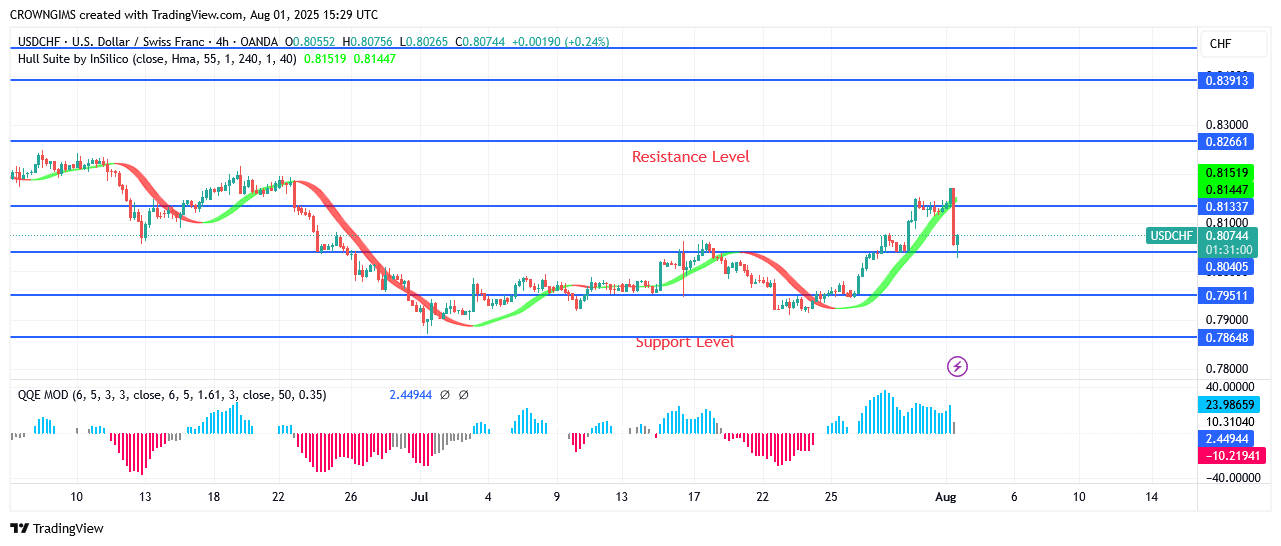
Task: Click the TradingView logo at bottom left
Action: (57, 528)
